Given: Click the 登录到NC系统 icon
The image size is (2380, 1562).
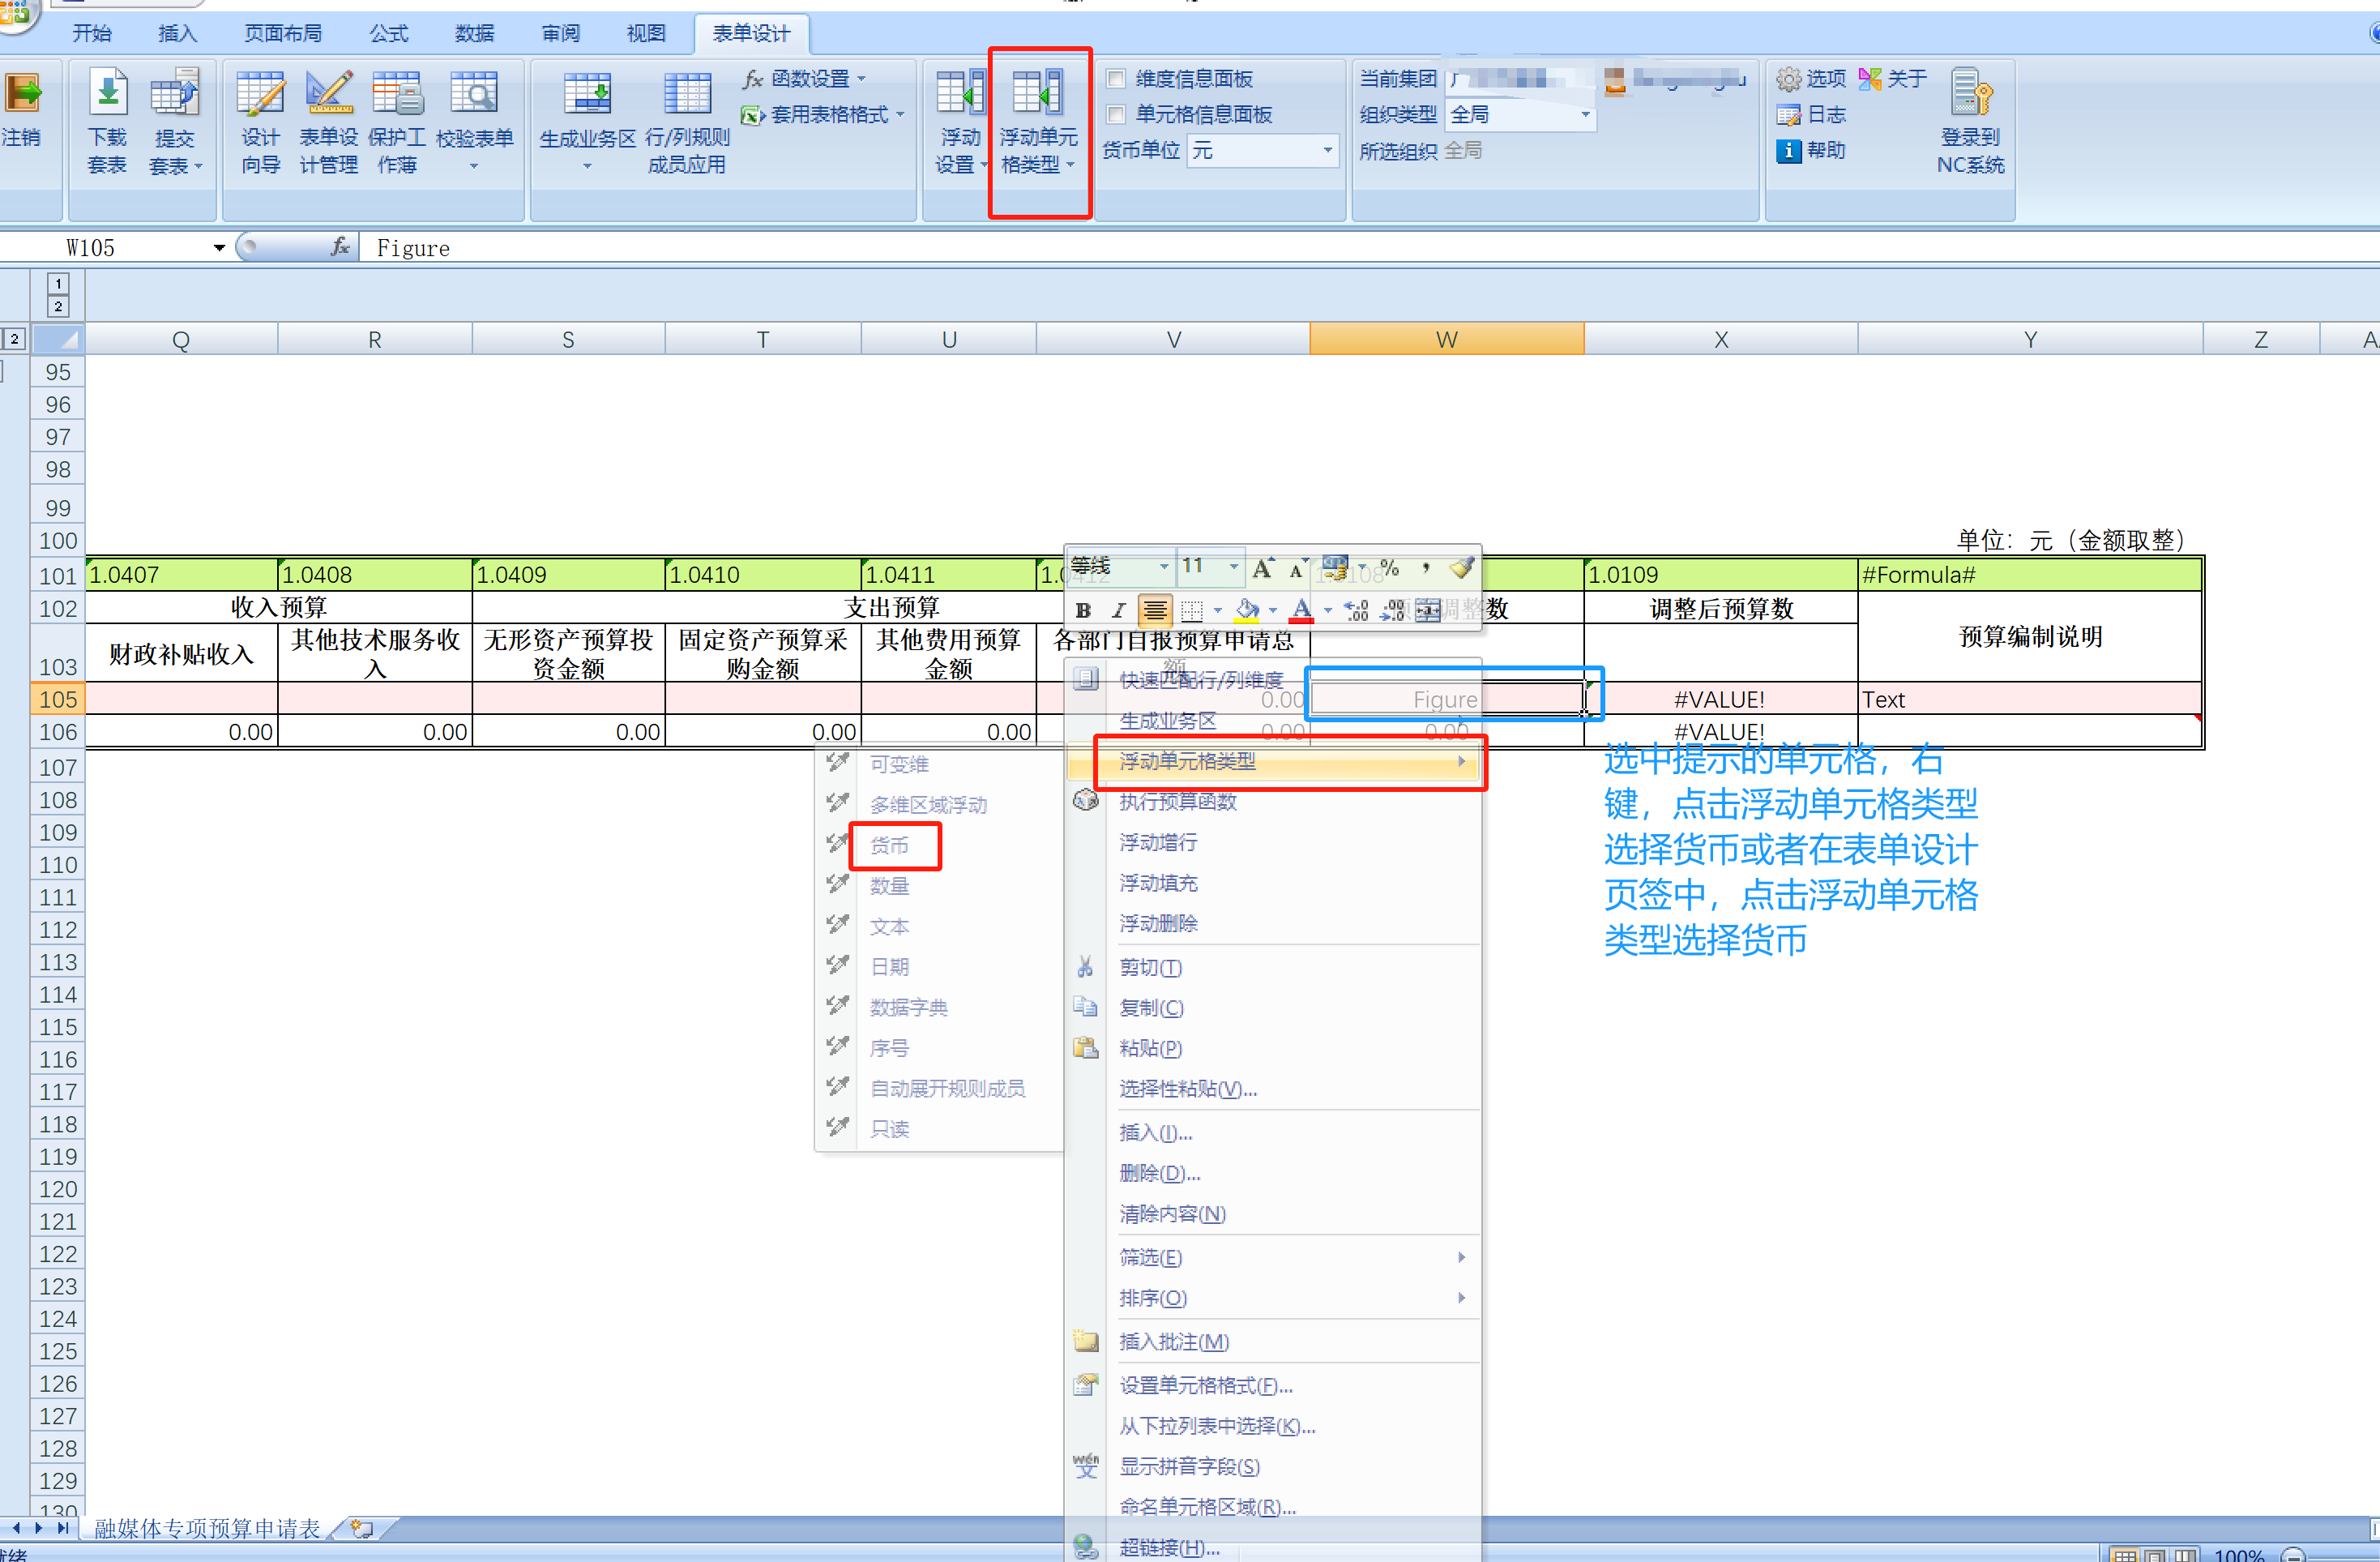Looking at the screenshot, I should coord(1970,92).
